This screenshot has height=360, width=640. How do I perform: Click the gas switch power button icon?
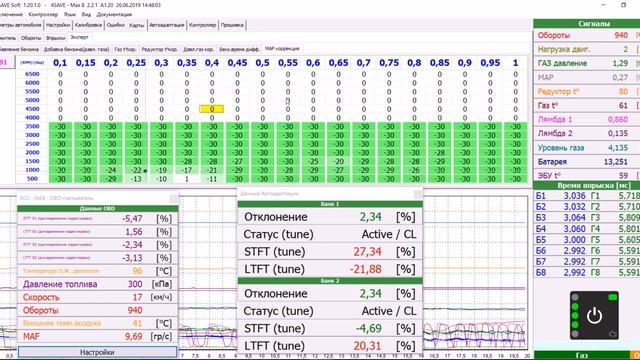point(594,316)
